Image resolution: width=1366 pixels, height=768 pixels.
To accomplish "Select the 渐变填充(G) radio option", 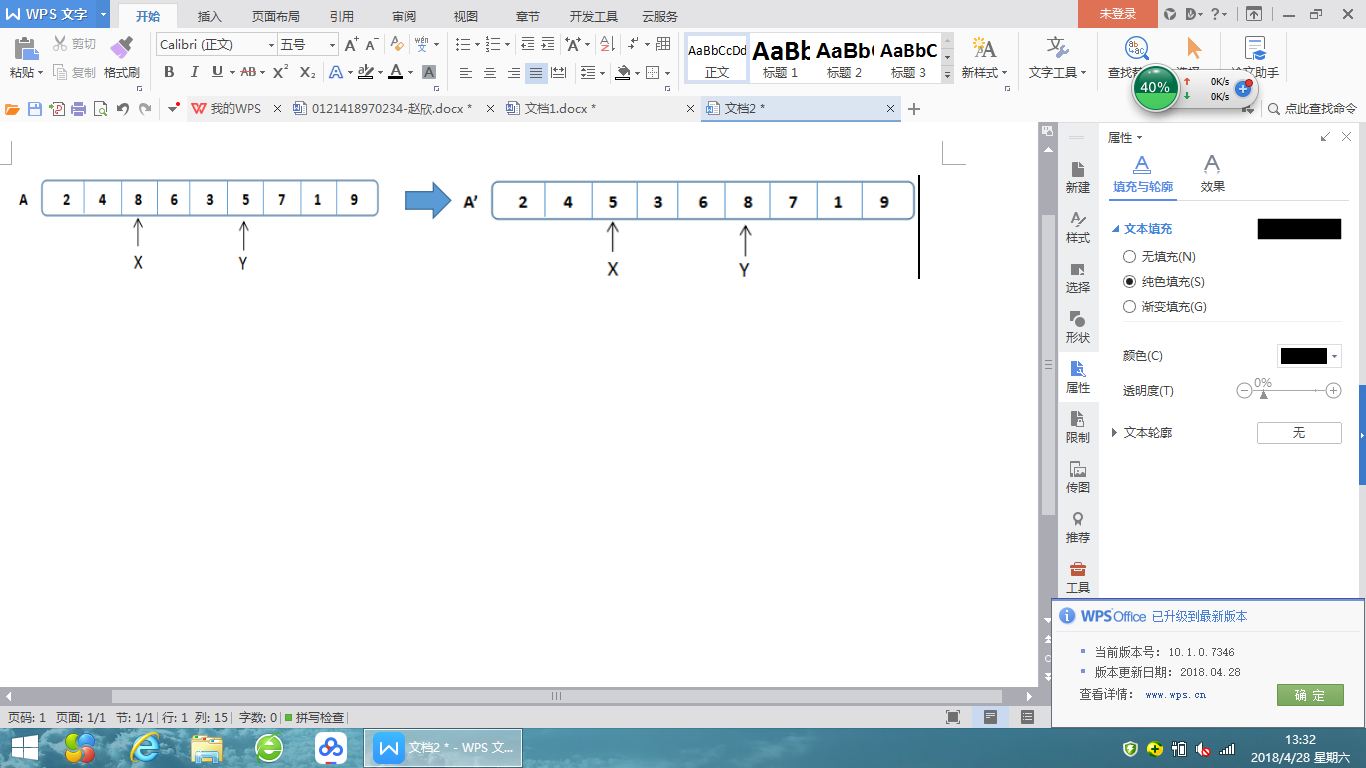I will pos(1130,307).
